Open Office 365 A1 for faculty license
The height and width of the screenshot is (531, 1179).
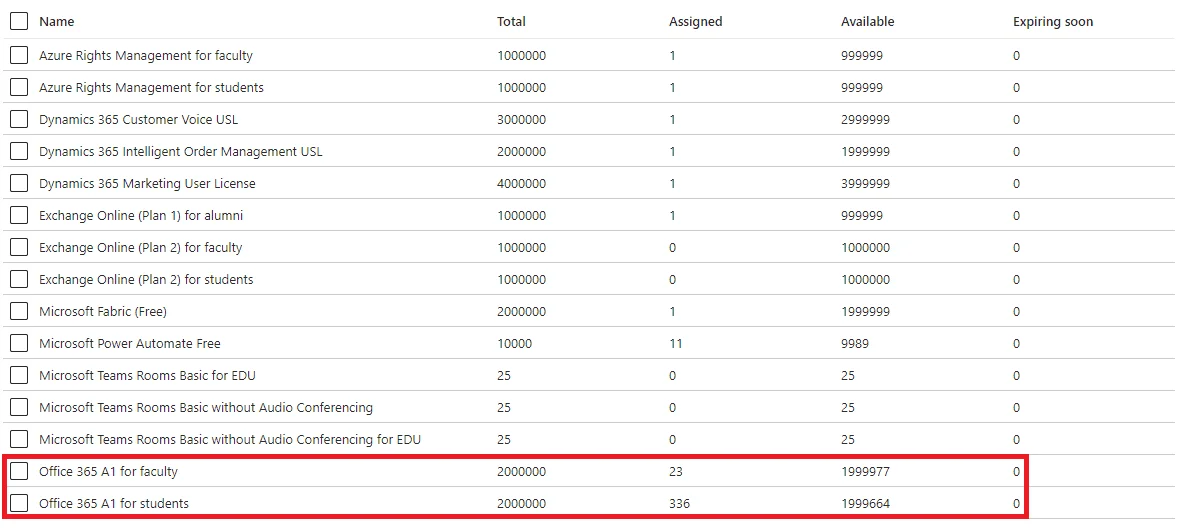coord(108,472)
